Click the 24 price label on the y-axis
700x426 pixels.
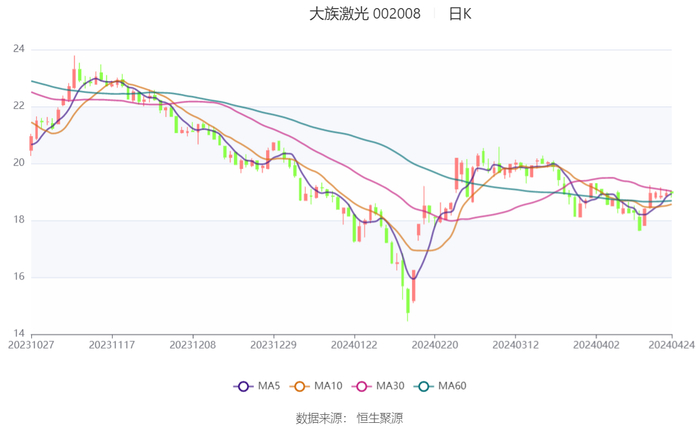click(x=19, y=49)
